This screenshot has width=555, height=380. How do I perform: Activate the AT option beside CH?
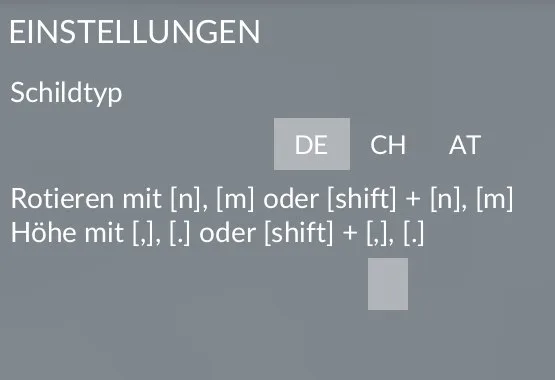click(x=465, y=144)
